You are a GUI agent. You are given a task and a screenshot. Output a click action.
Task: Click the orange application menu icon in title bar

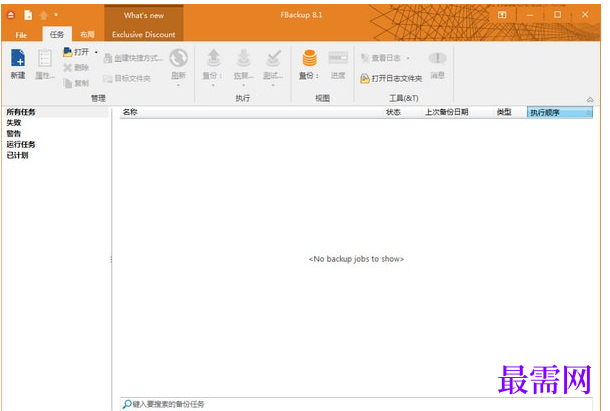(x=11, y=15)
